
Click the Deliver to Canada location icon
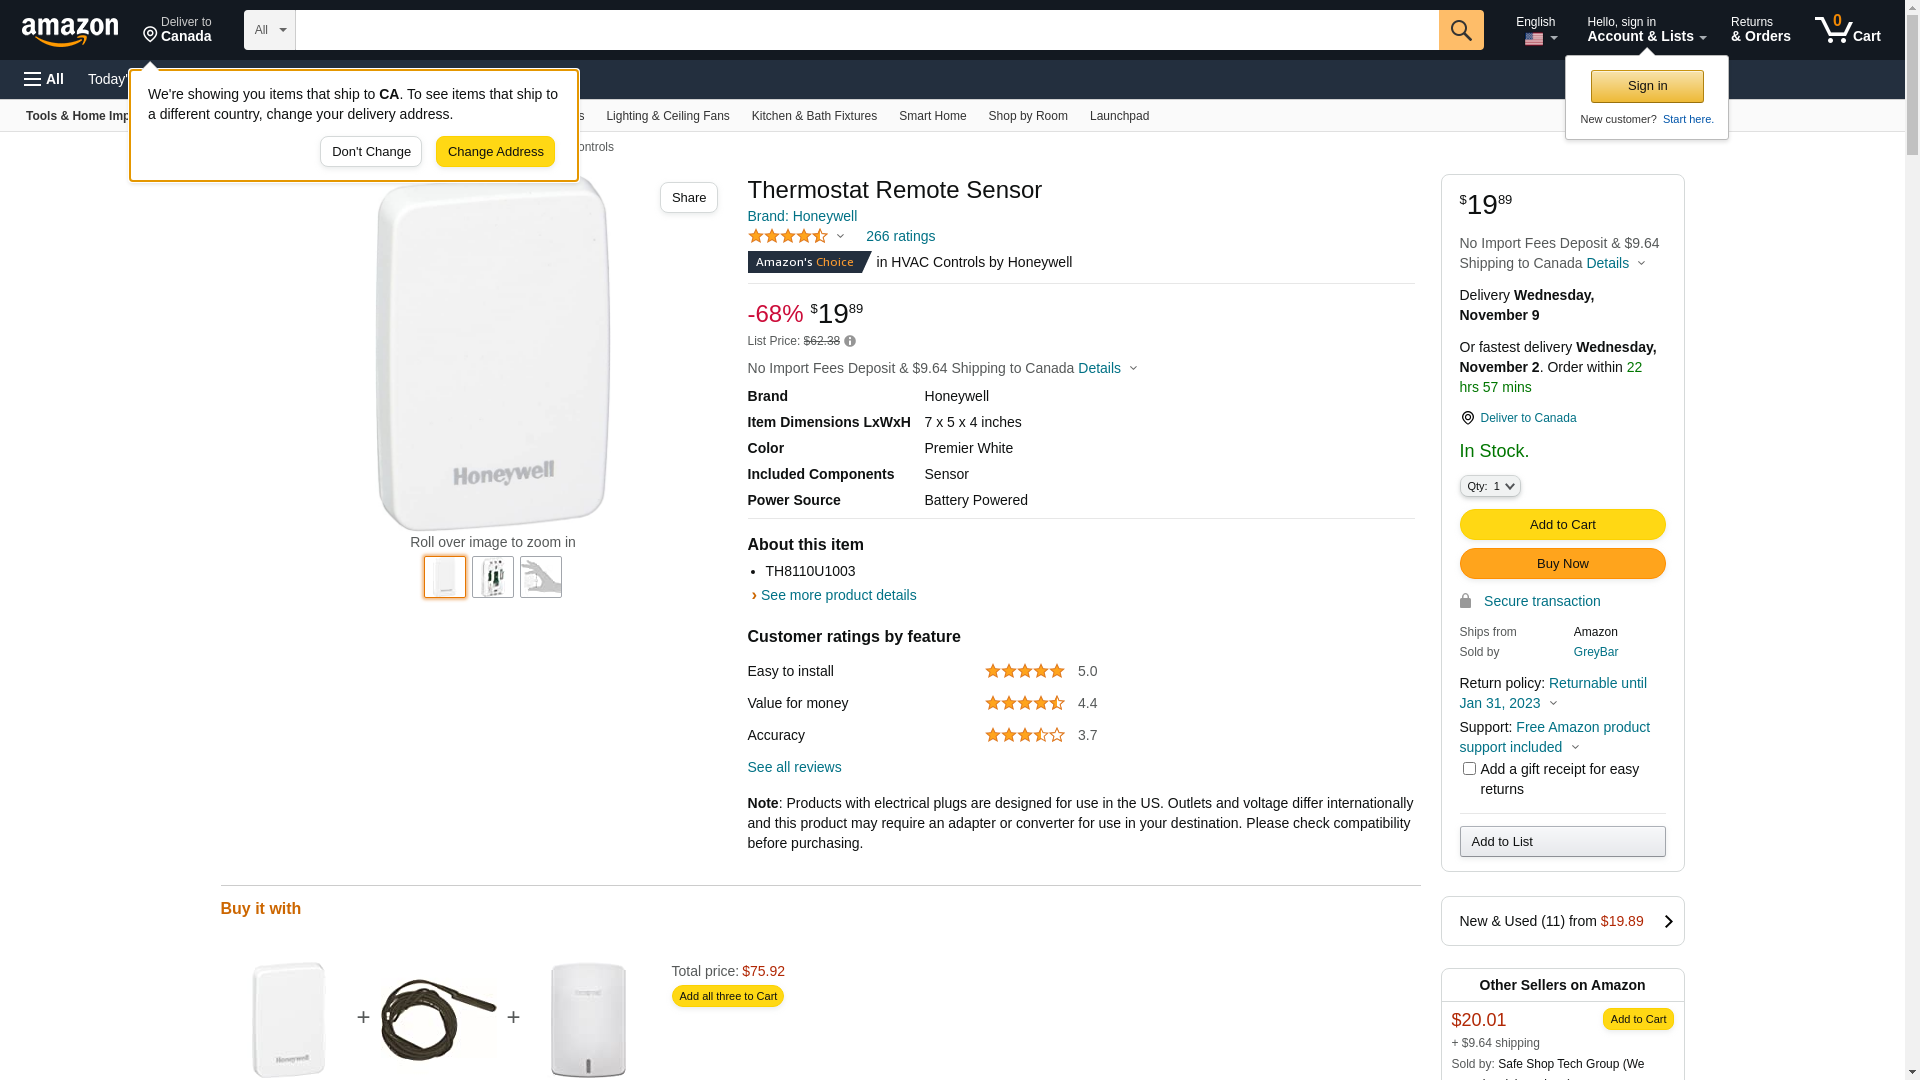pyautogui.click(x=1467, y=418)
